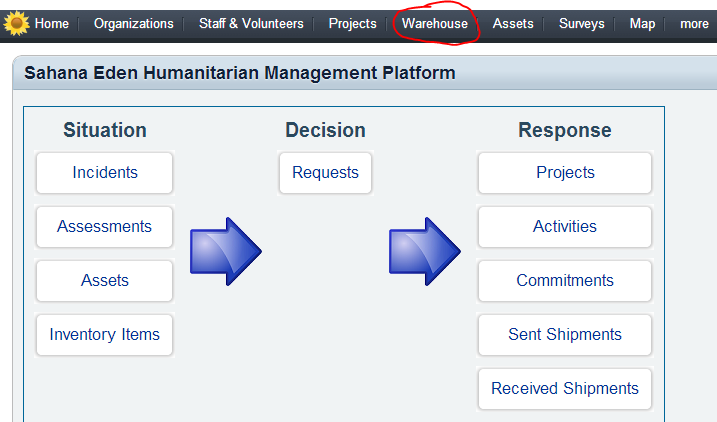Viewport: 717px width, 422px height.
Task: Open the Home menu item
Action: pyautogui.click(x=52, y=23)
